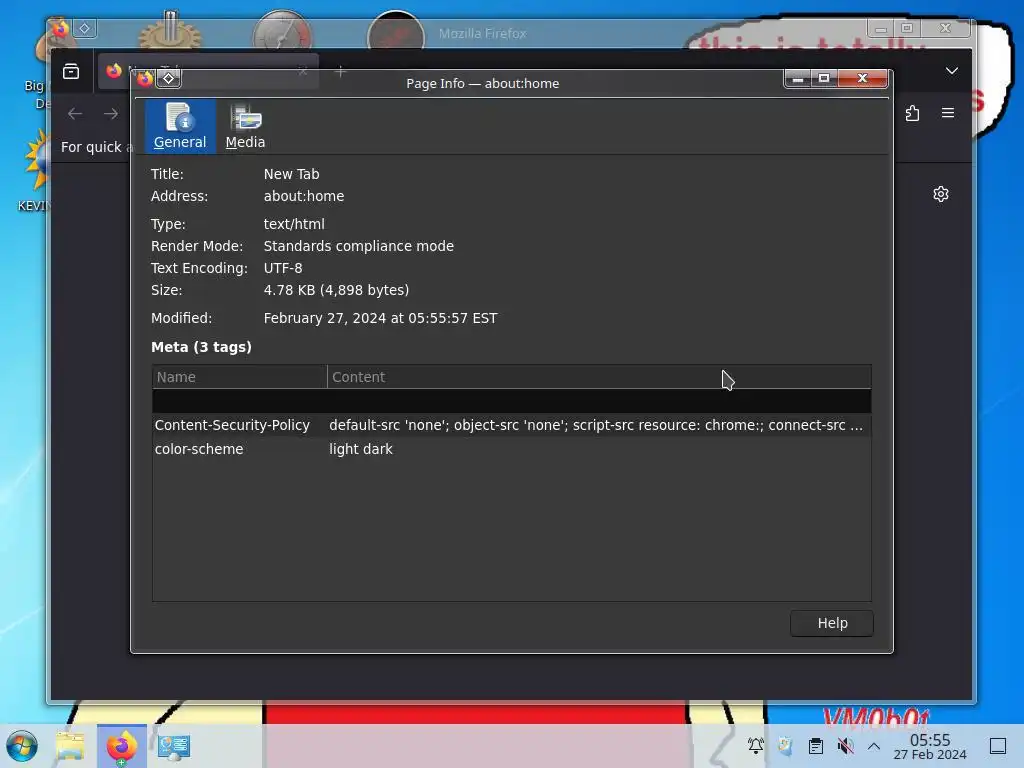Image resolution: width=1024 pixels, height=768 pixels.
Task: Expand the Firefox list all tabs chevron
Action: (952, 71)
